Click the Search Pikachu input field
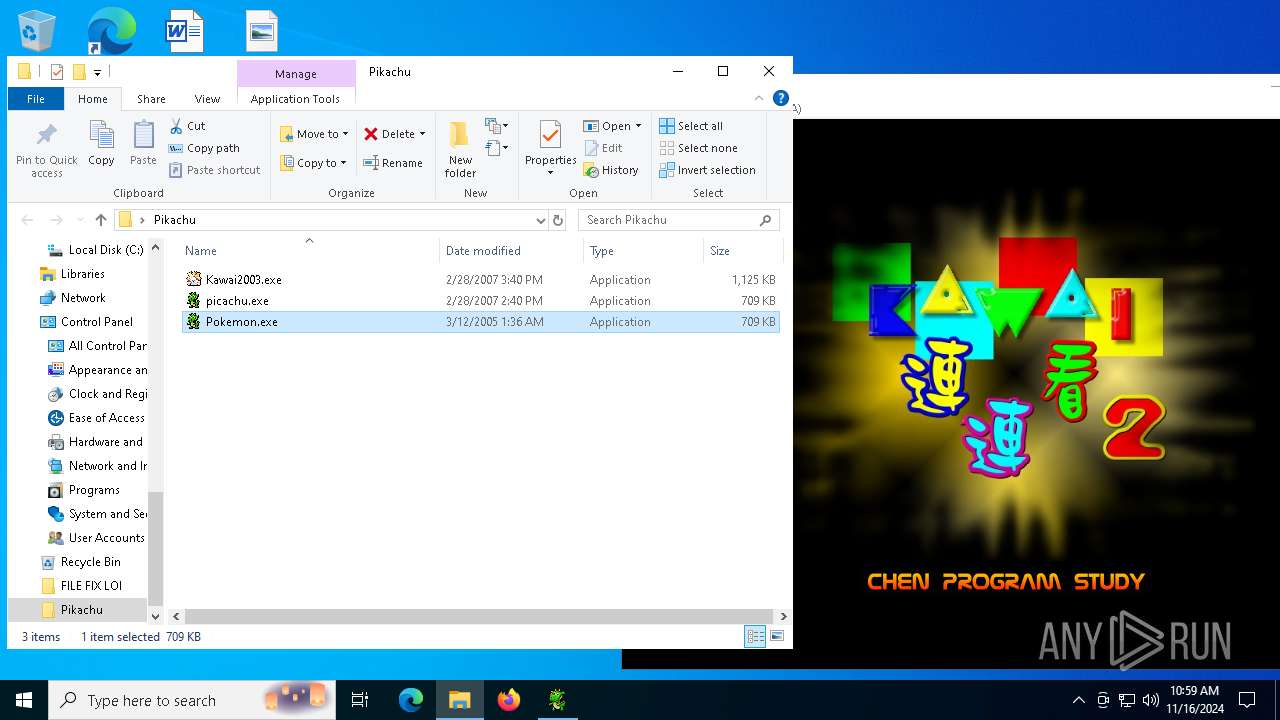 668,220
